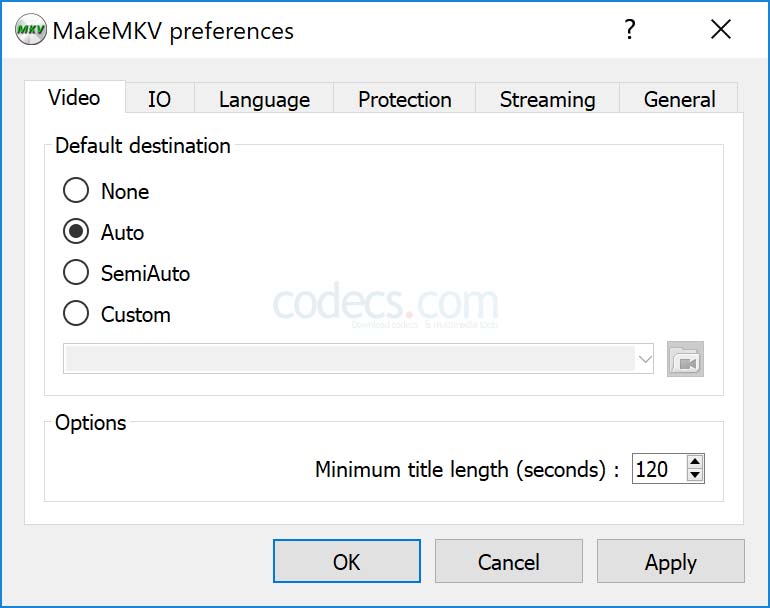
Task: Pick the Custom destination radio option
Action: click(x=76, y=313)
